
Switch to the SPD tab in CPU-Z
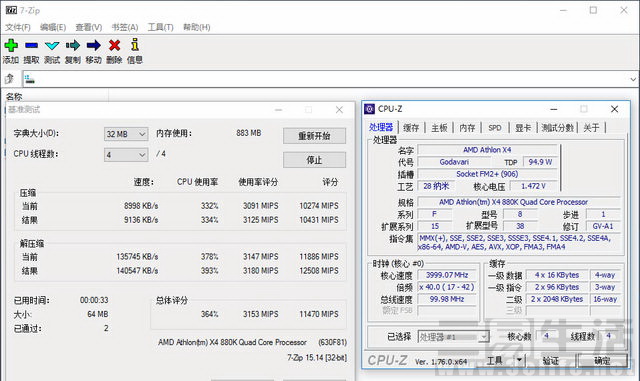coord(495,128)
